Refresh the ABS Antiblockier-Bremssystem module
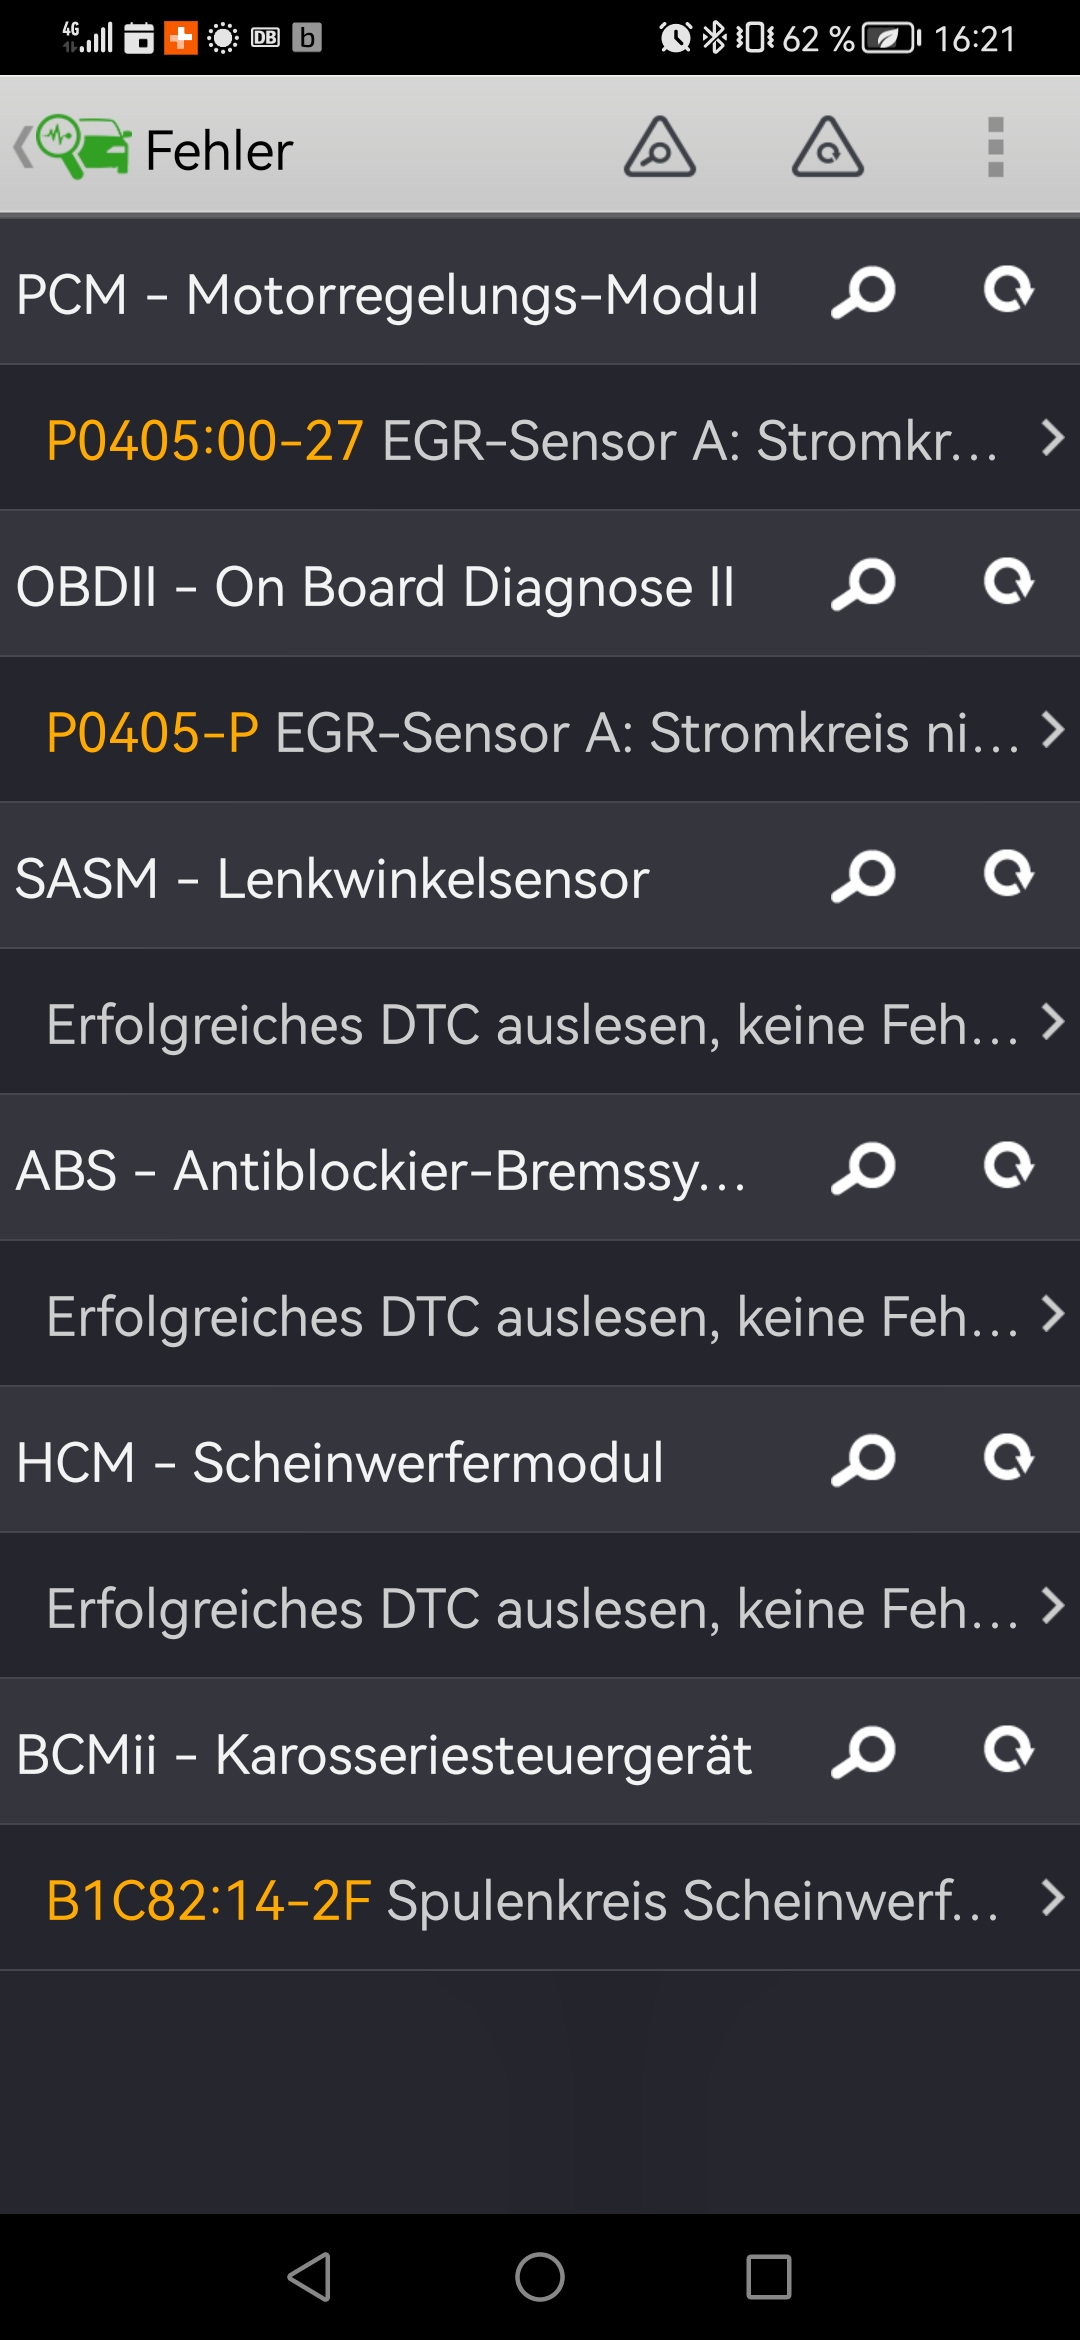This screenshot has height=2340, width=1080. (1008, 1167)
